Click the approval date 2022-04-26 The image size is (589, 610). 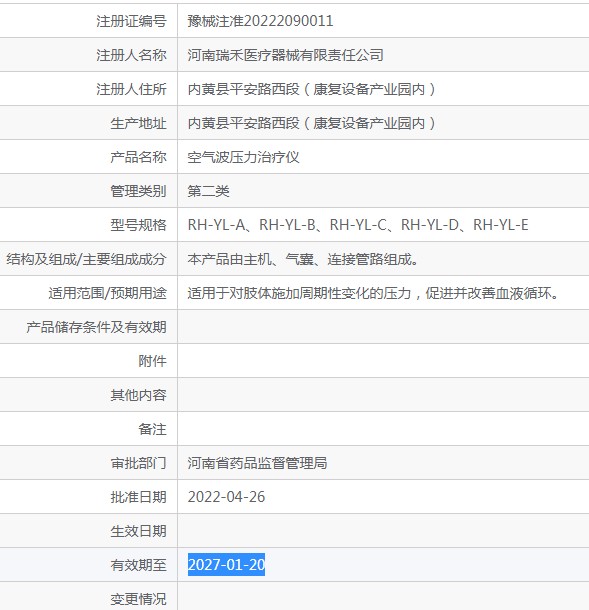tap(226, 497)
